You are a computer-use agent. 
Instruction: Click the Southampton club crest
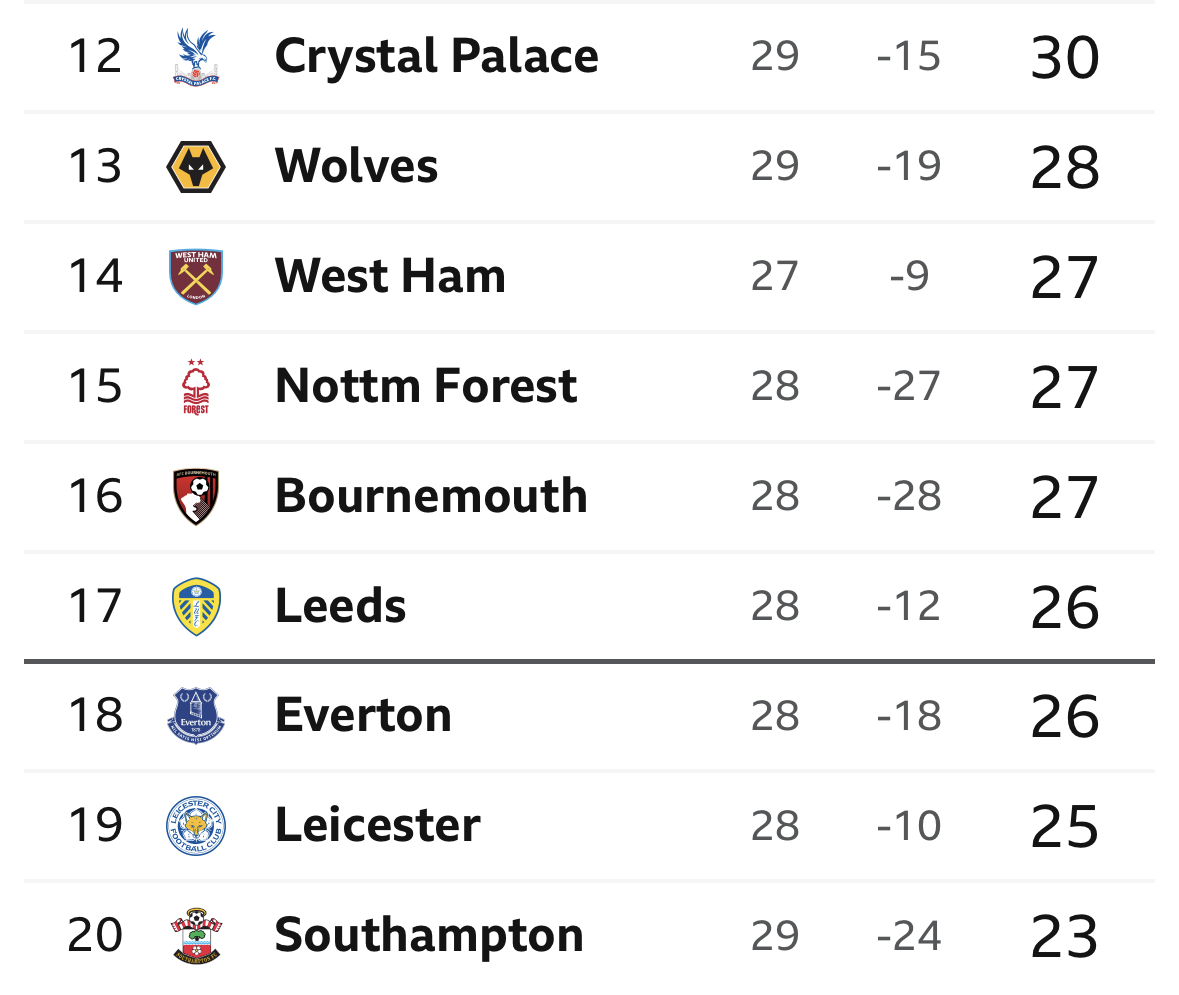195,936
